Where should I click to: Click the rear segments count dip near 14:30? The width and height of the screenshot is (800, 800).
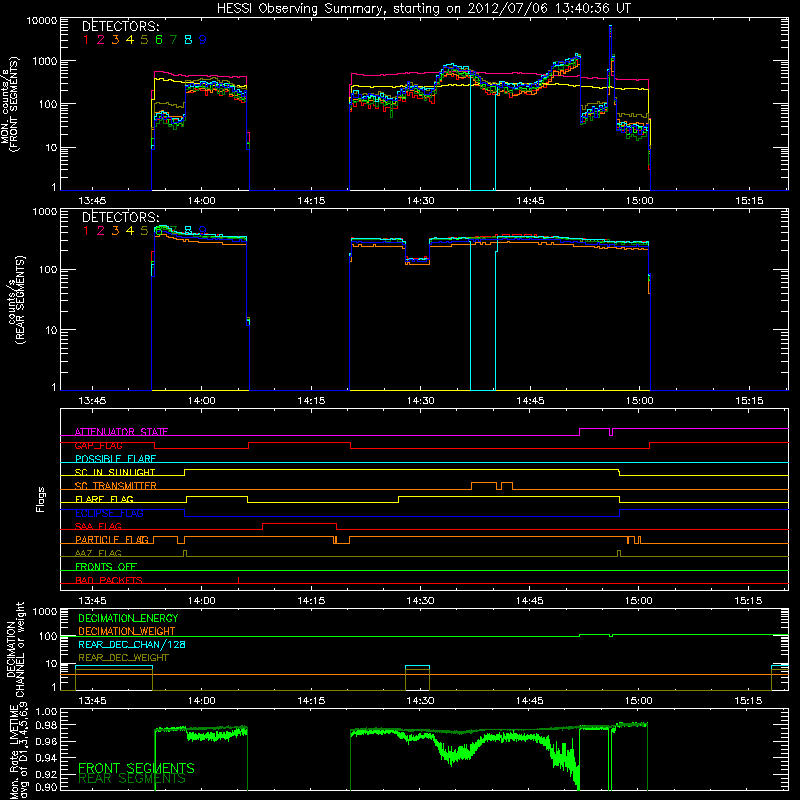[x=417, y=260]
